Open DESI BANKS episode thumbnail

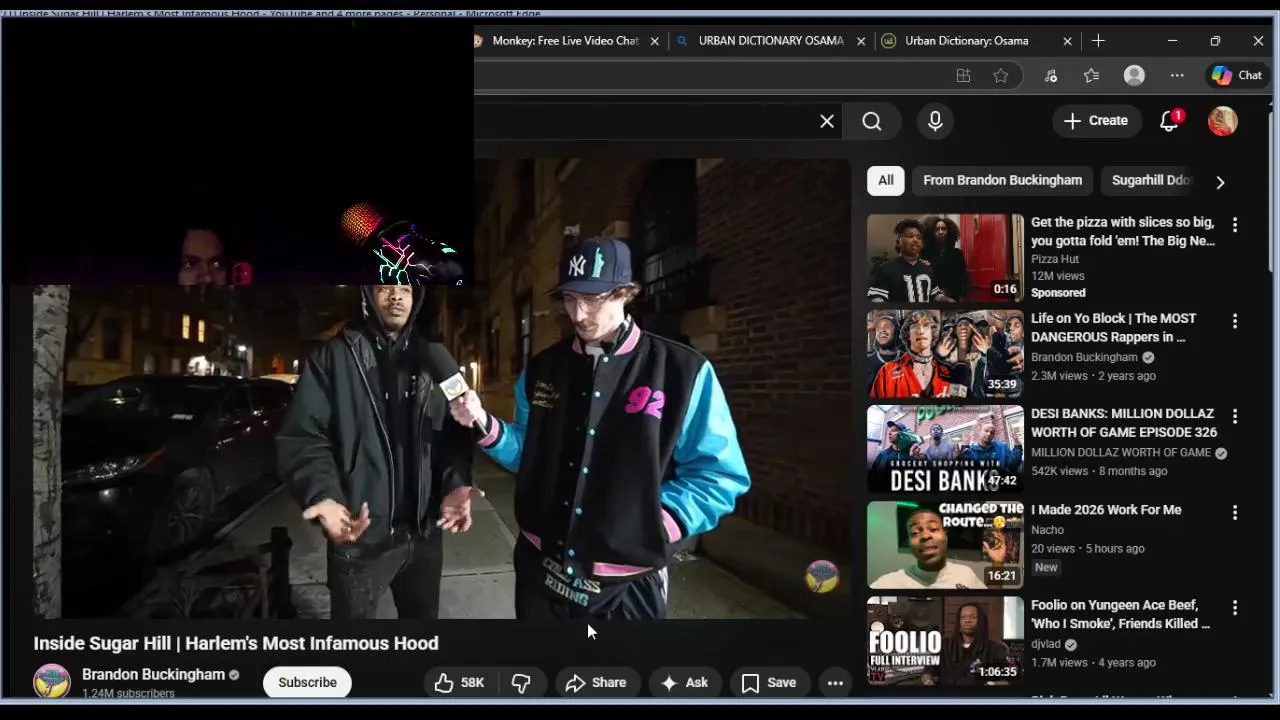(x=945, y=449)
